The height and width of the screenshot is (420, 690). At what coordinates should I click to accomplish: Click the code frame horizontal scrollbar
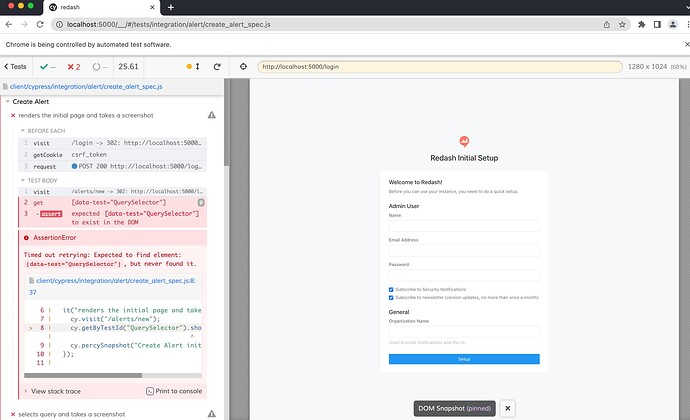[x=83, y=376]
